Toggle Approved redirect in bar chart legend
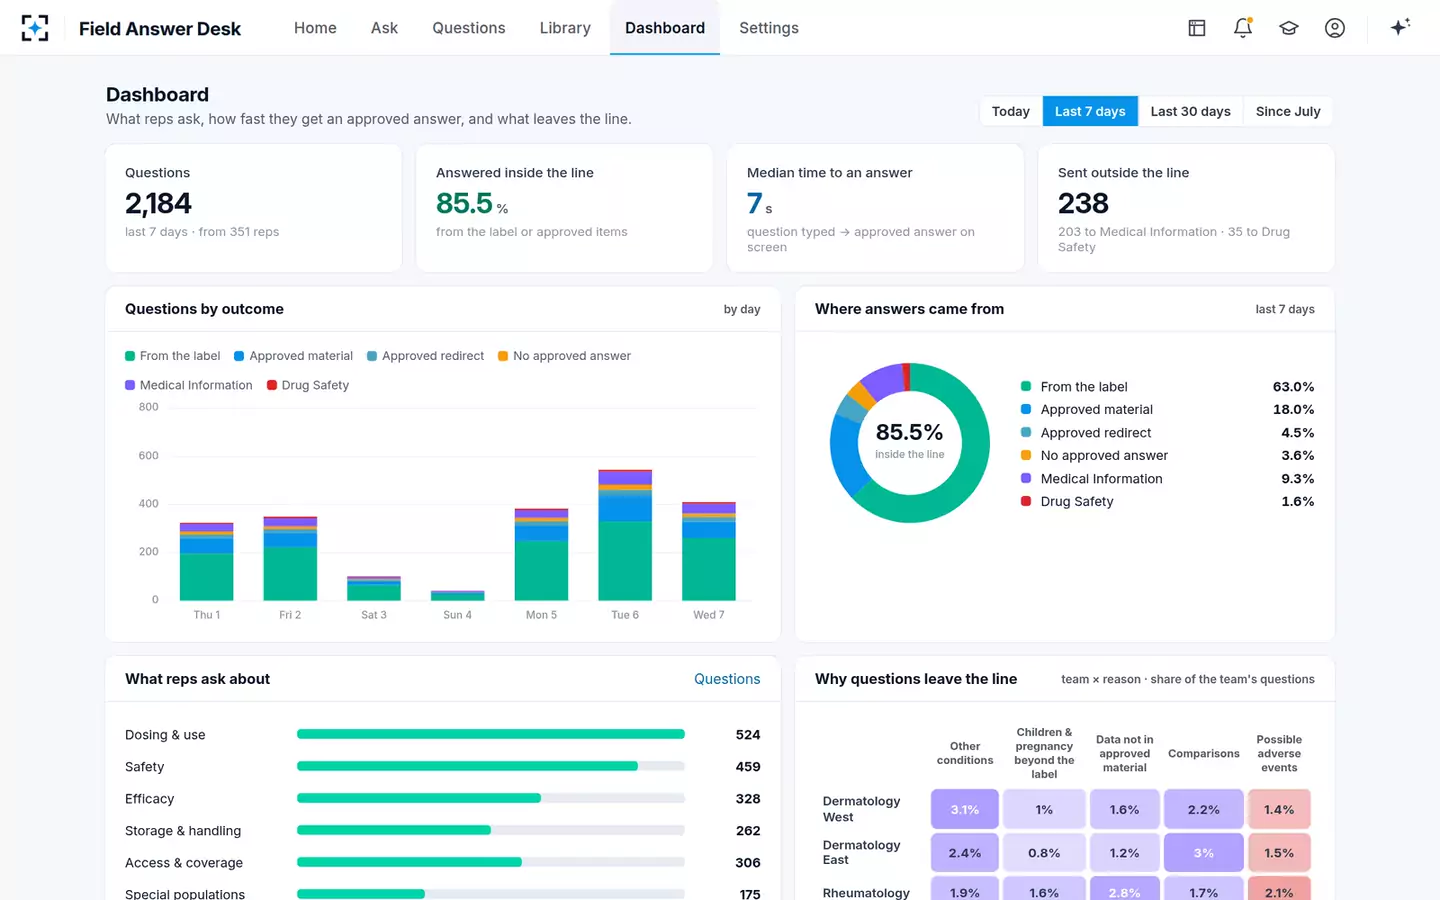Image resolution: width=1440 pixels, height=900 pixels. click(426, 356)
